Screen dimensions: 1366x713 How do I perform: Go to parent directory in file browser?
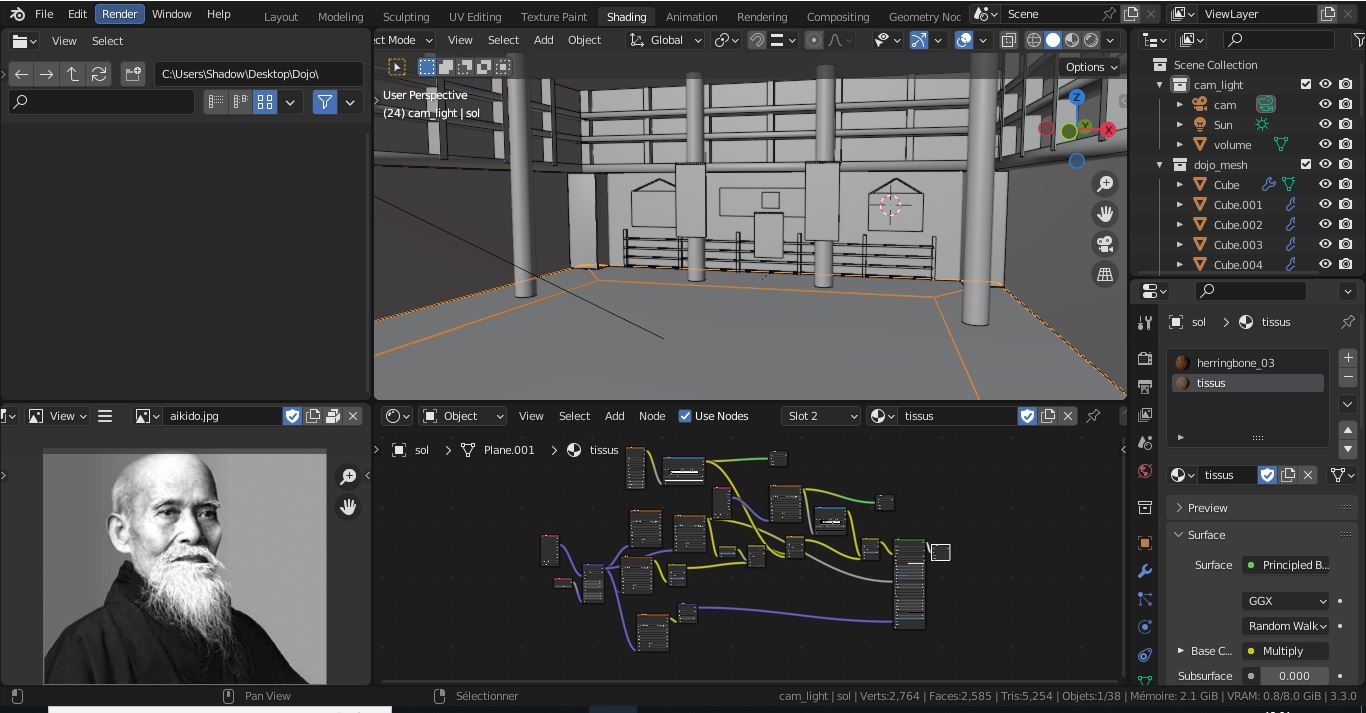point(72,74)
